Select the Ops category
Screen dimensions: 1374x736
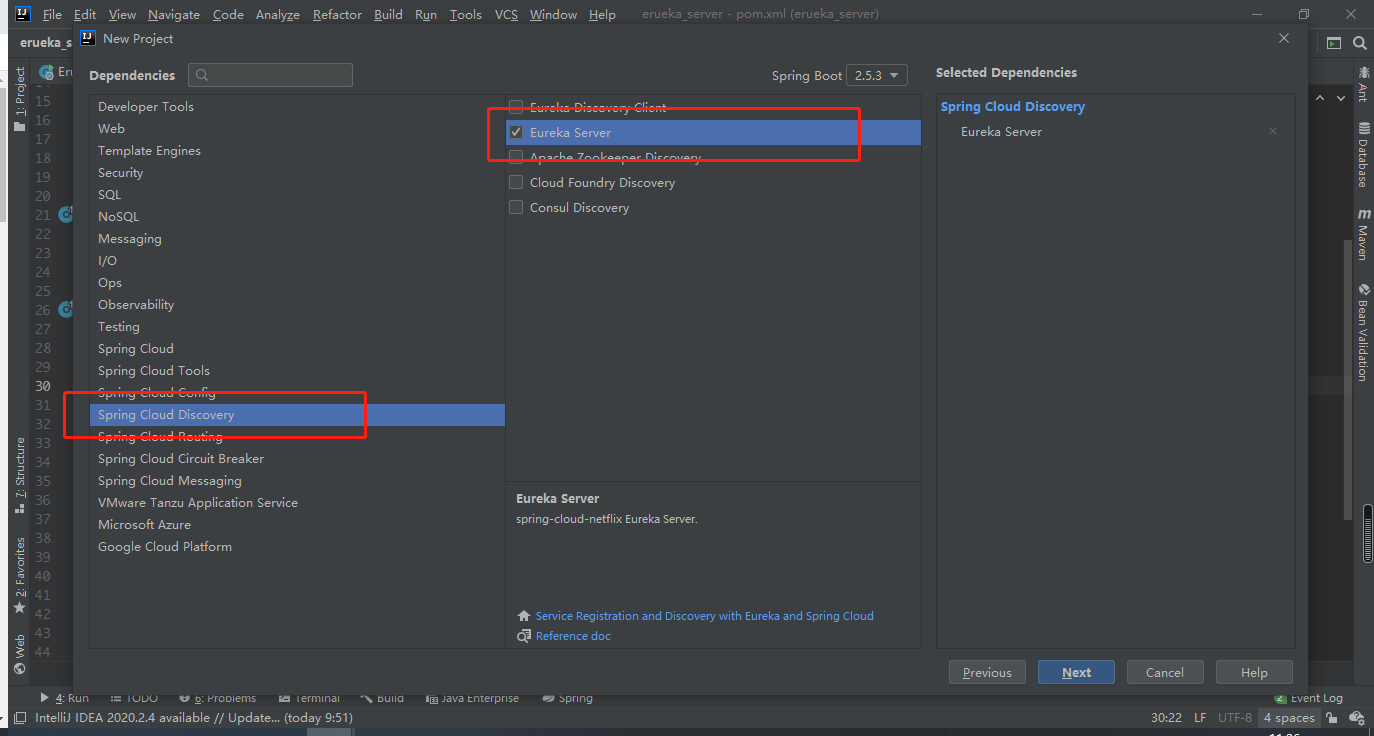[297, 282]
